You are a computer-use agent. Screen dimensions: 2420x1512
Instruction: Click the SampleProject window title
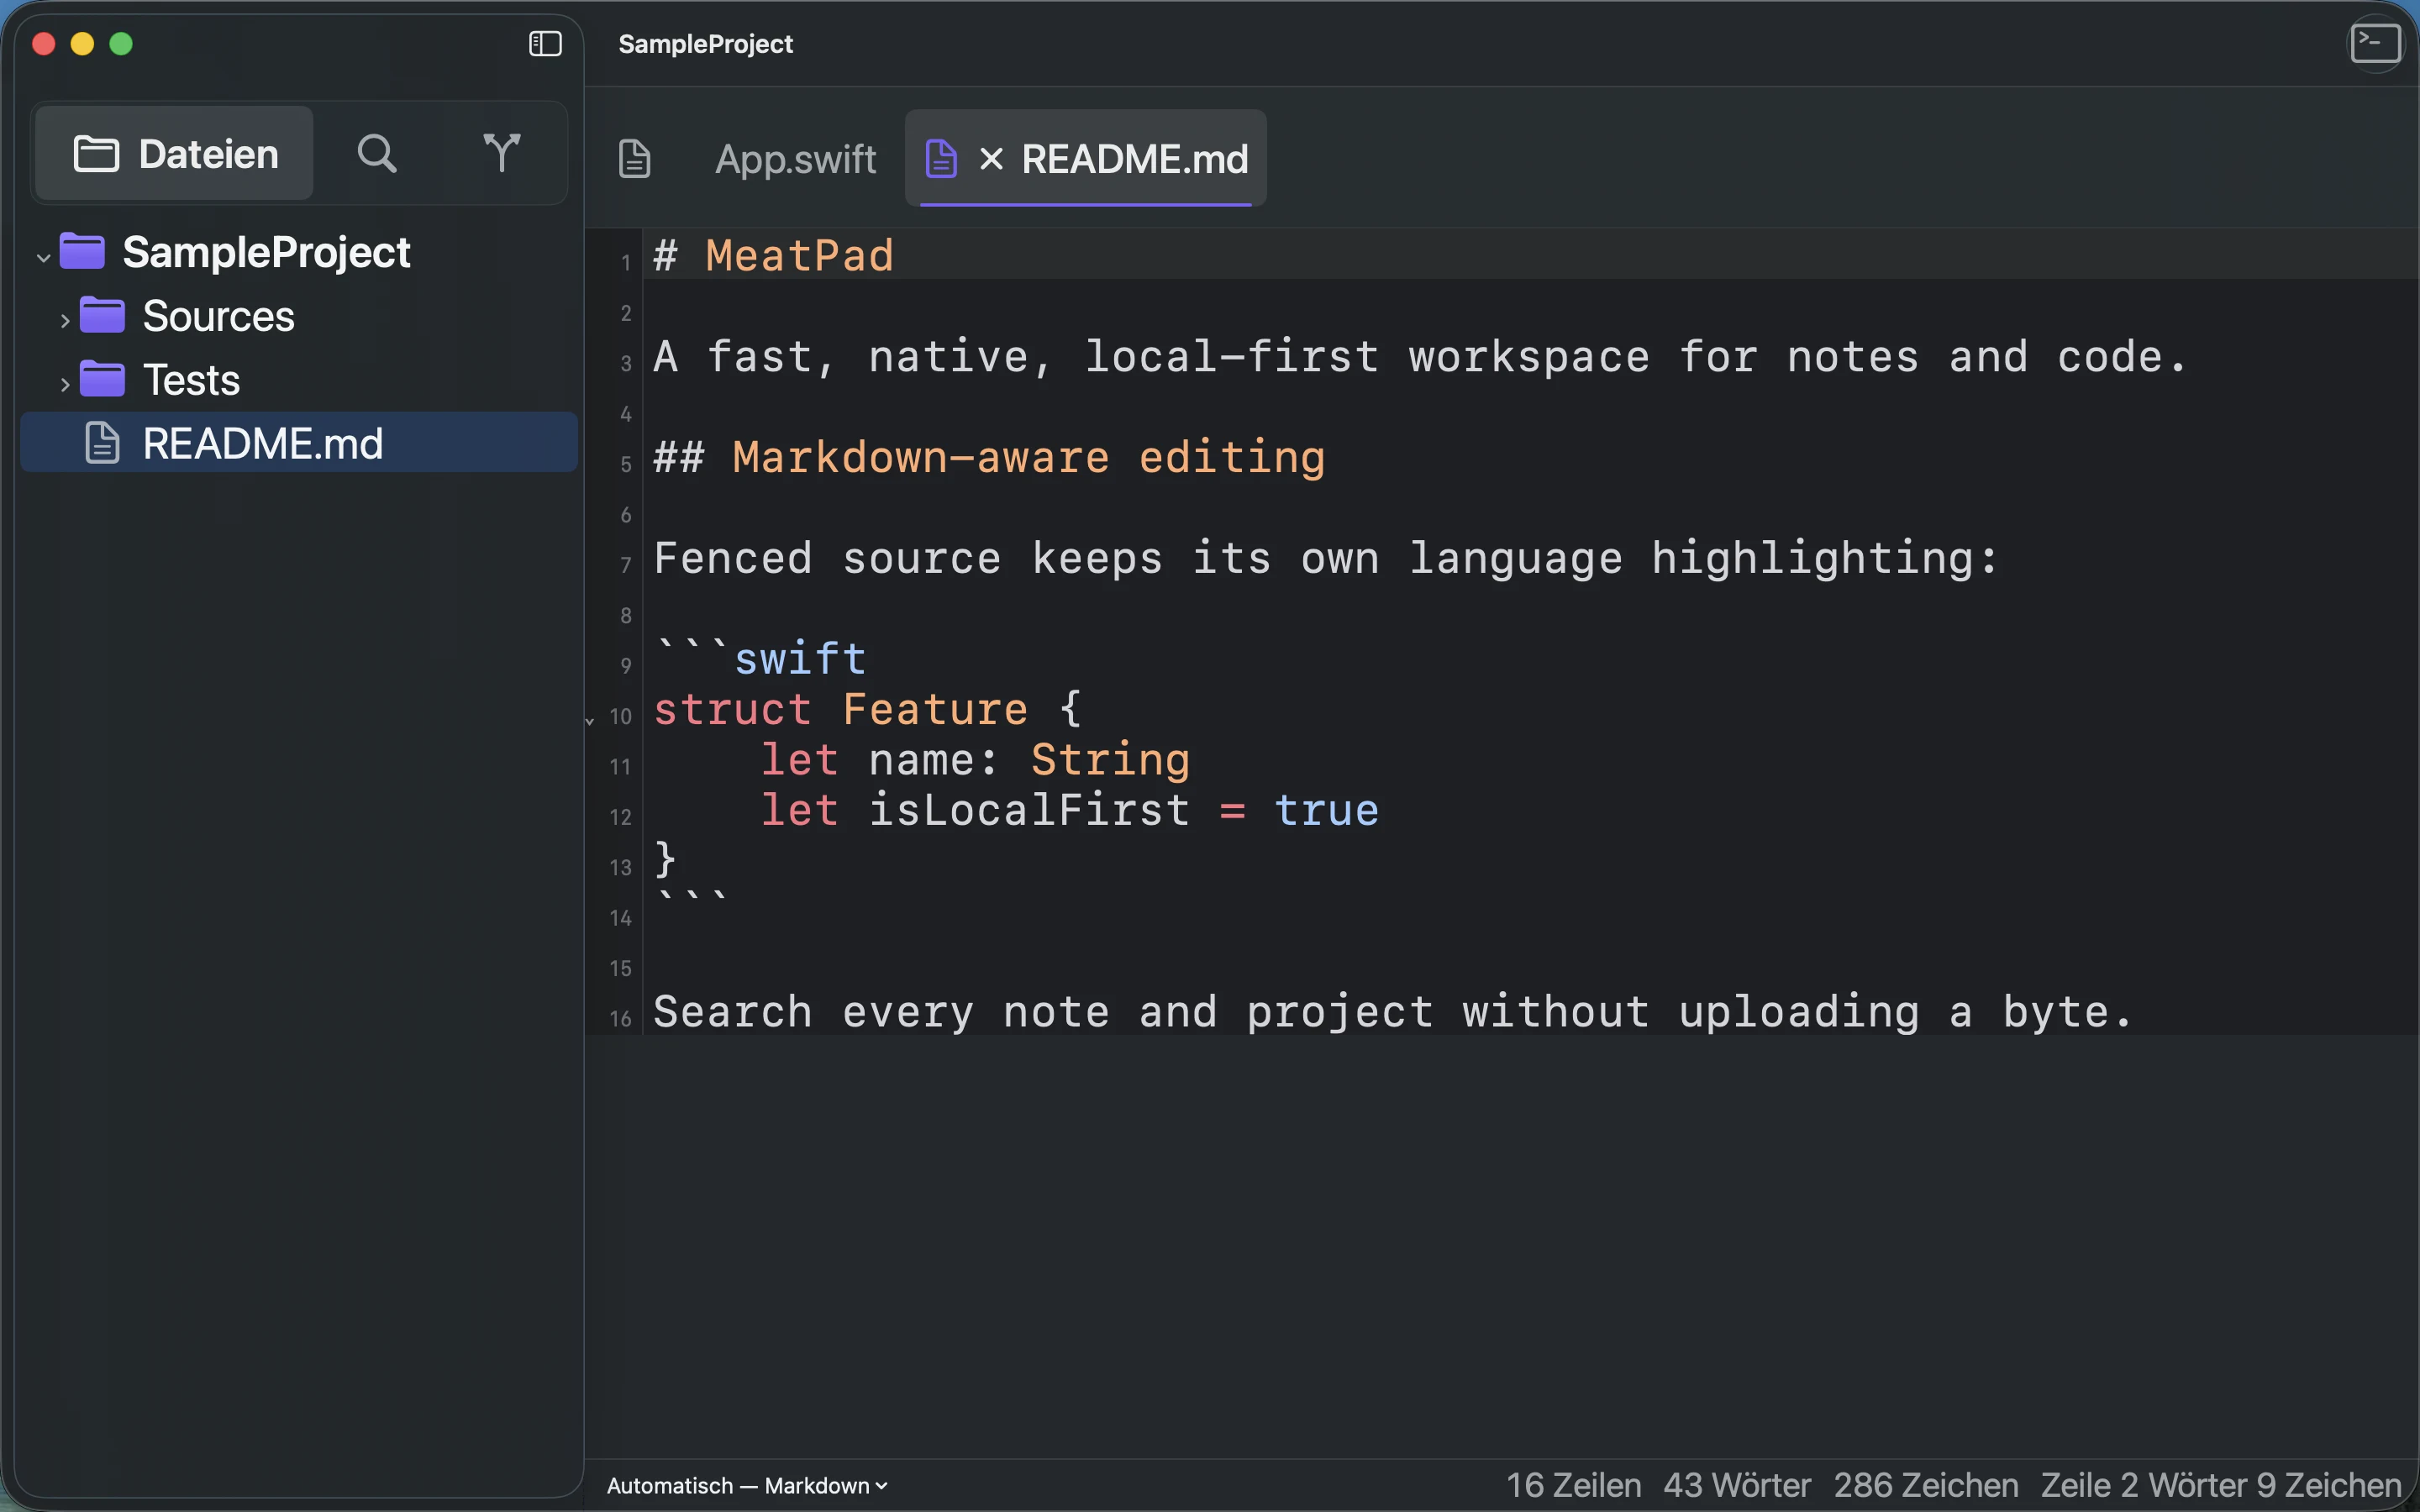[705, 44]
